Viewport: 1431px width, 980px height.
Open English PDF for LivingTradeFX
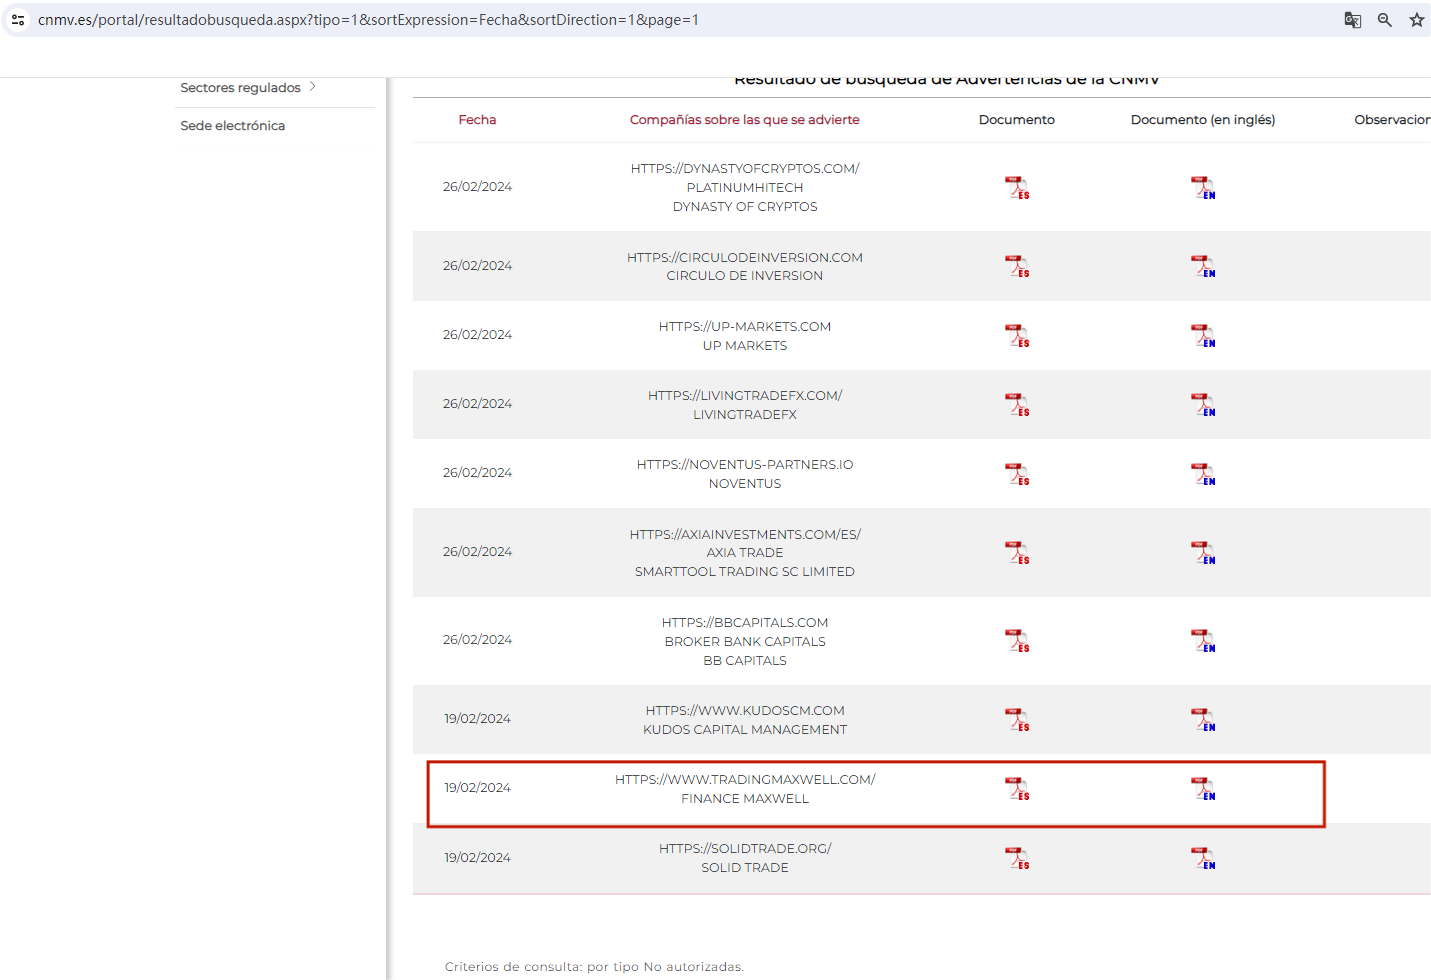pos(1203,405)
